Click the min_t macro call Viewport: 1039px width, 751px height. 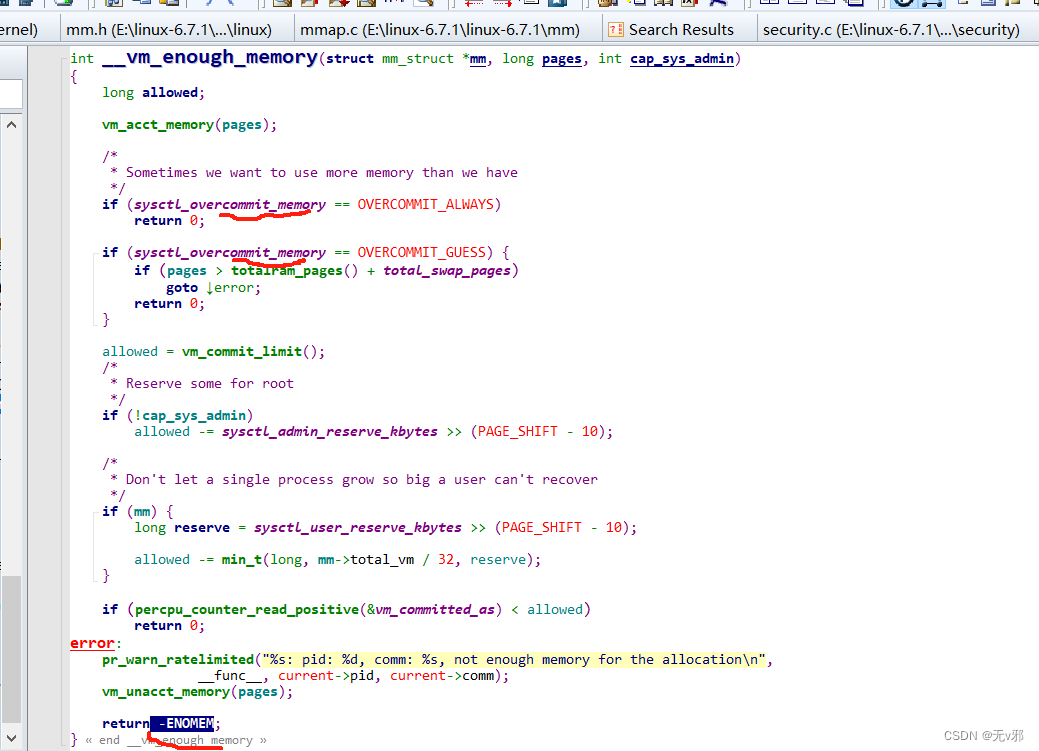pyautogui.click(x=241, y=560)
